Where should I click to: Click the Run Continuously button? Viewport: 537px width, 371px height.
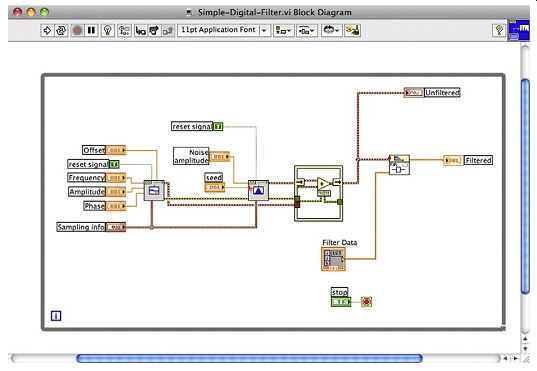click(x=61, y=30)
